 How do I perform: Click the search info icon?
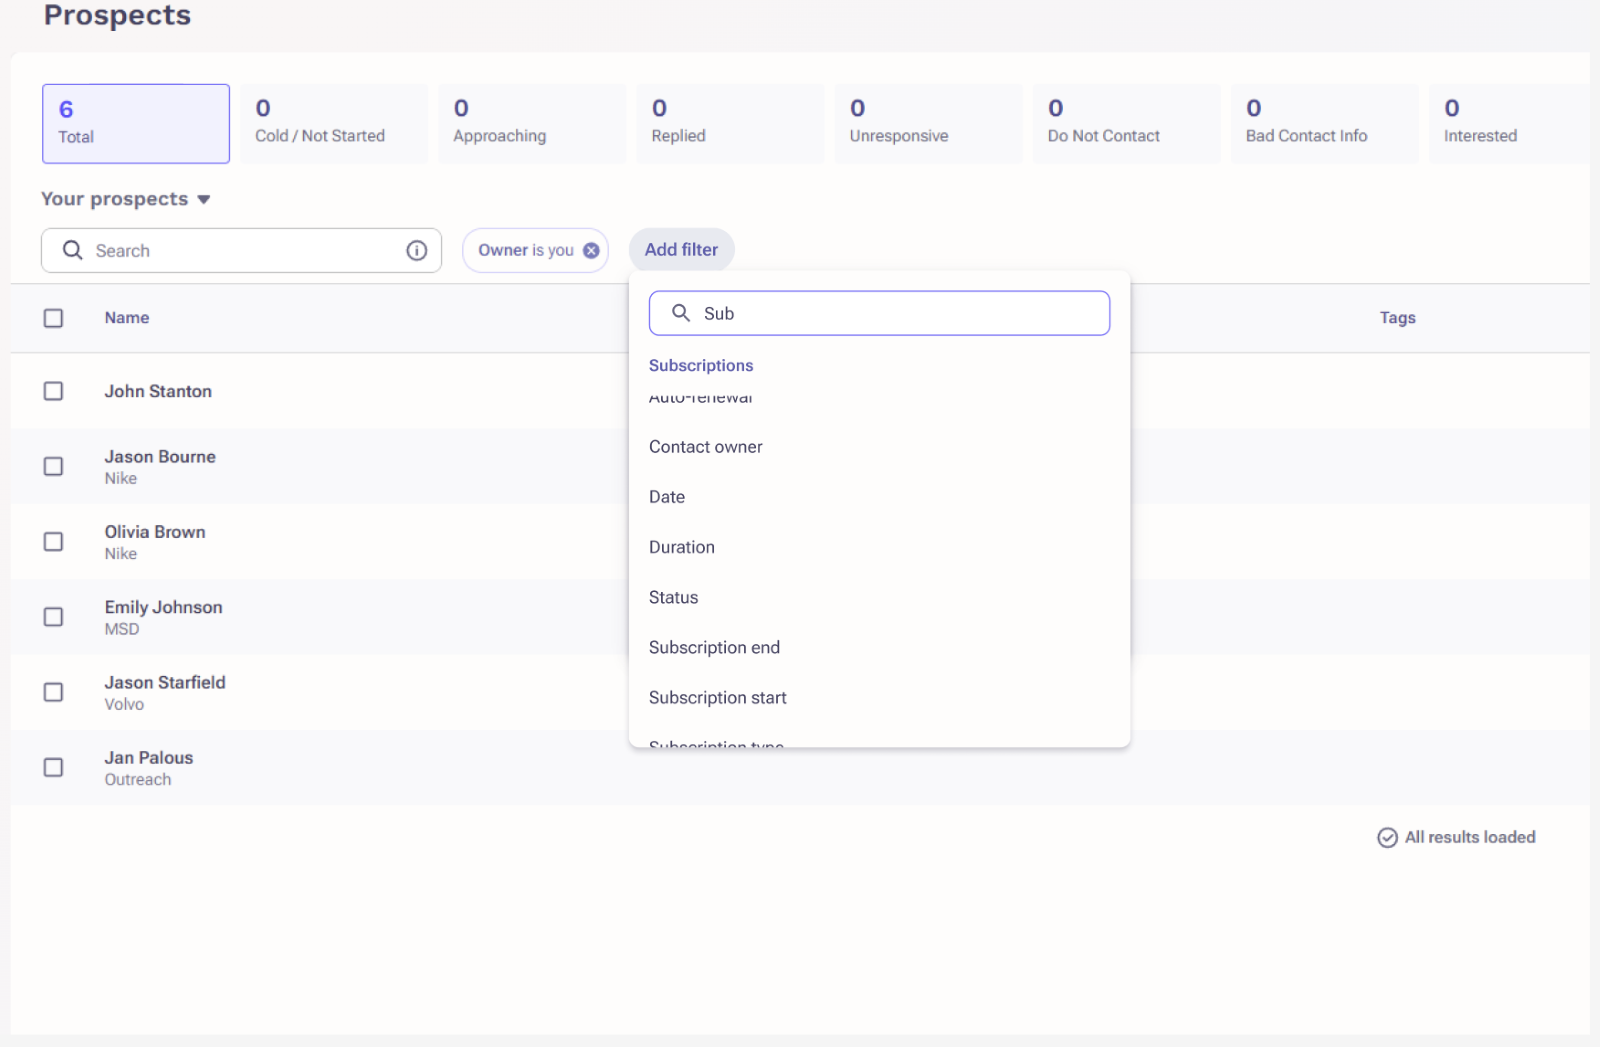tap(417, 251)
